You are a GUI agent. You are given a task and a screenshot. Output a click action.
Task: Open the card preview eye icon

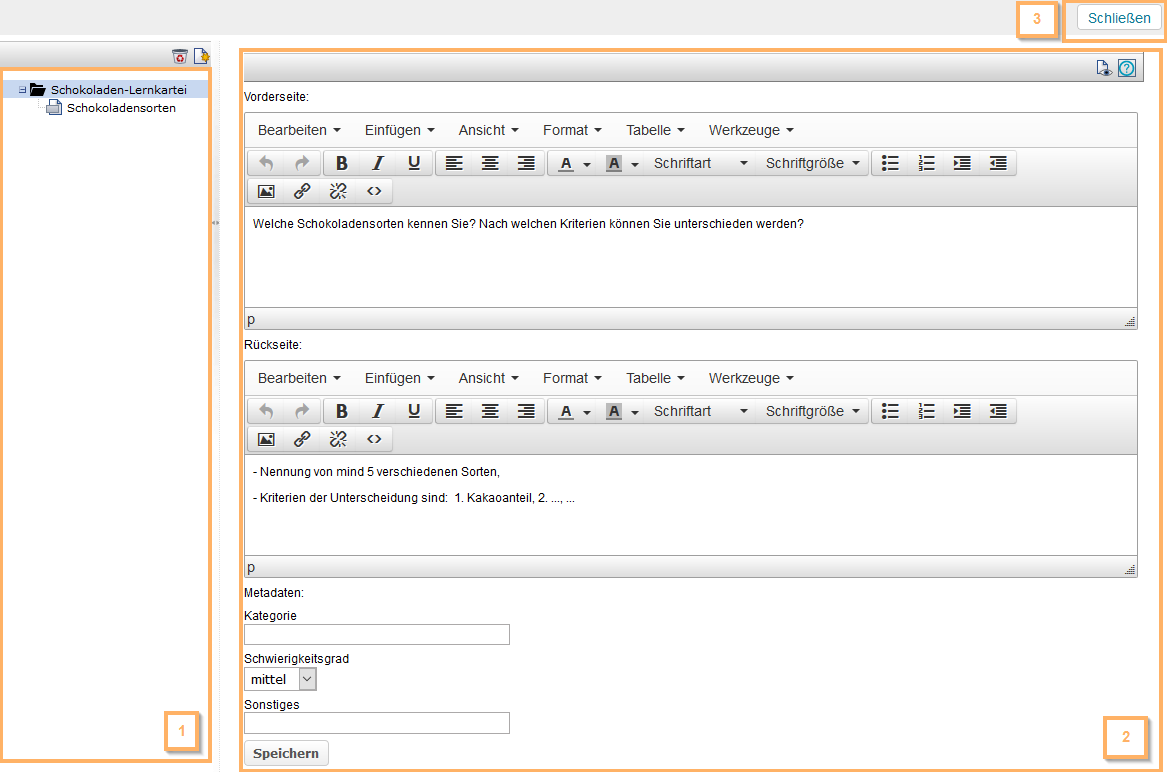1103,68
